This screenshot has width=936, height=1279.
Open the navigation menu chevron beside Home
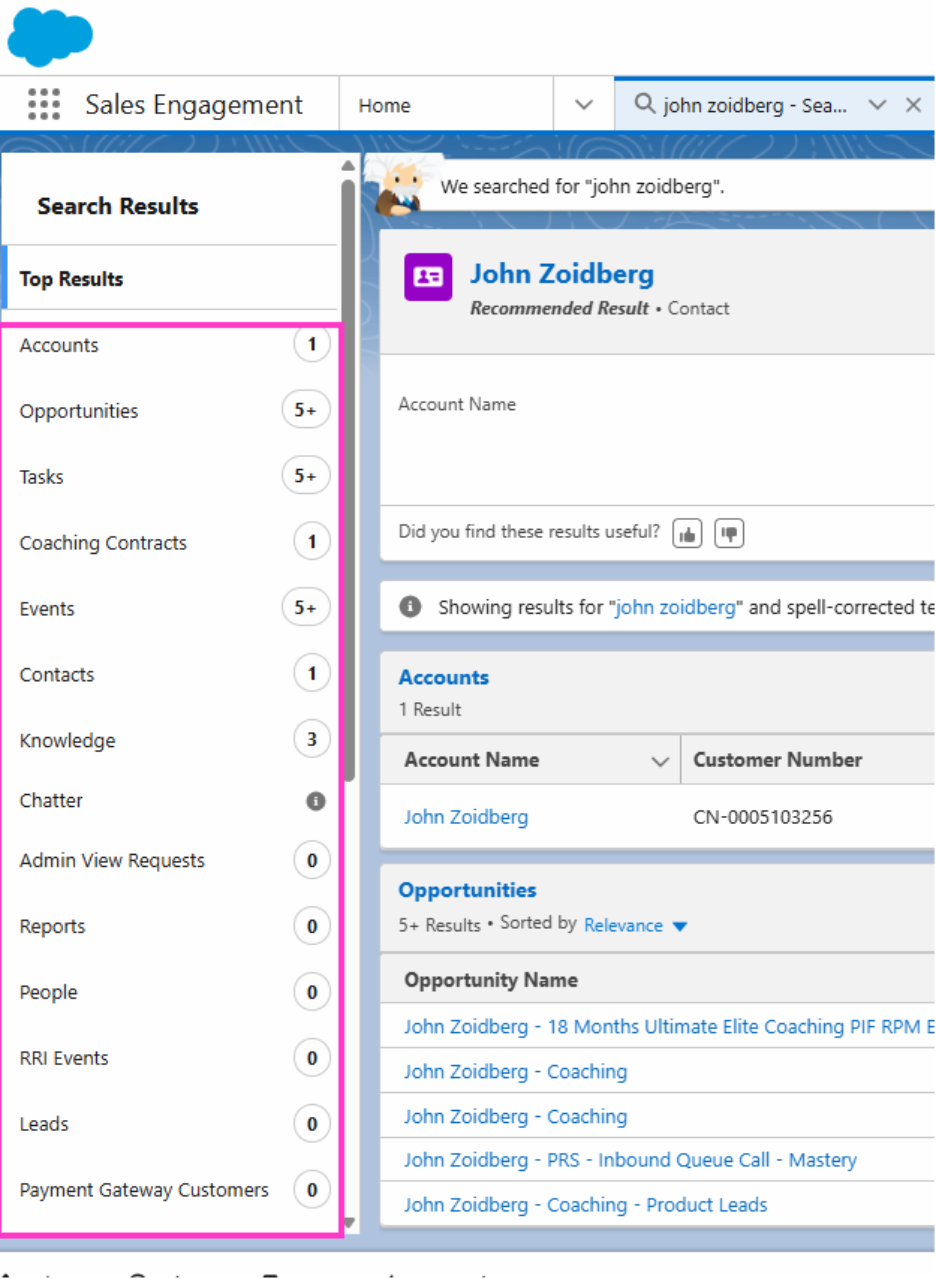(x=585, y=105)
